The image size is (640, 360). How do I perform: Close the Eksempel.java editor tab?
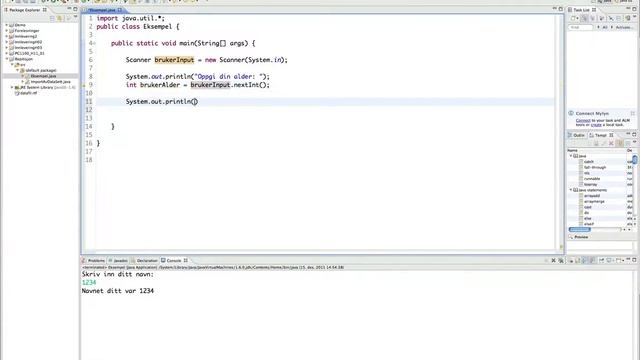[120, 10]
